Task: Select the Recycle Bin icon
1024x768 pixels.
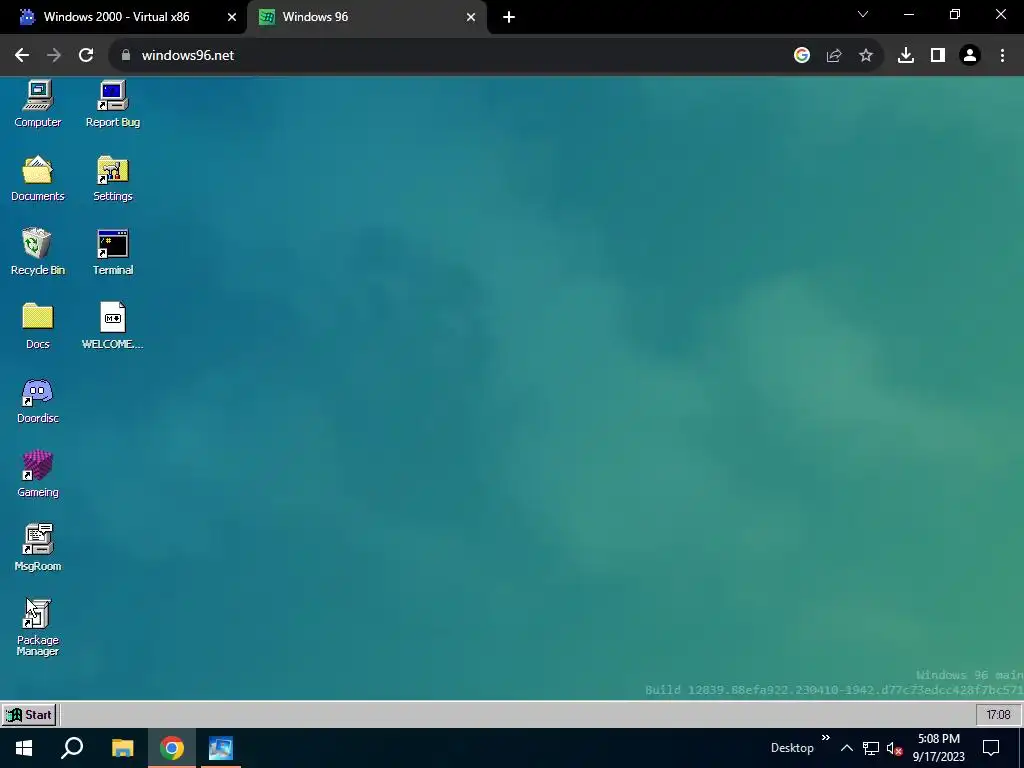Action: (38, 252)
